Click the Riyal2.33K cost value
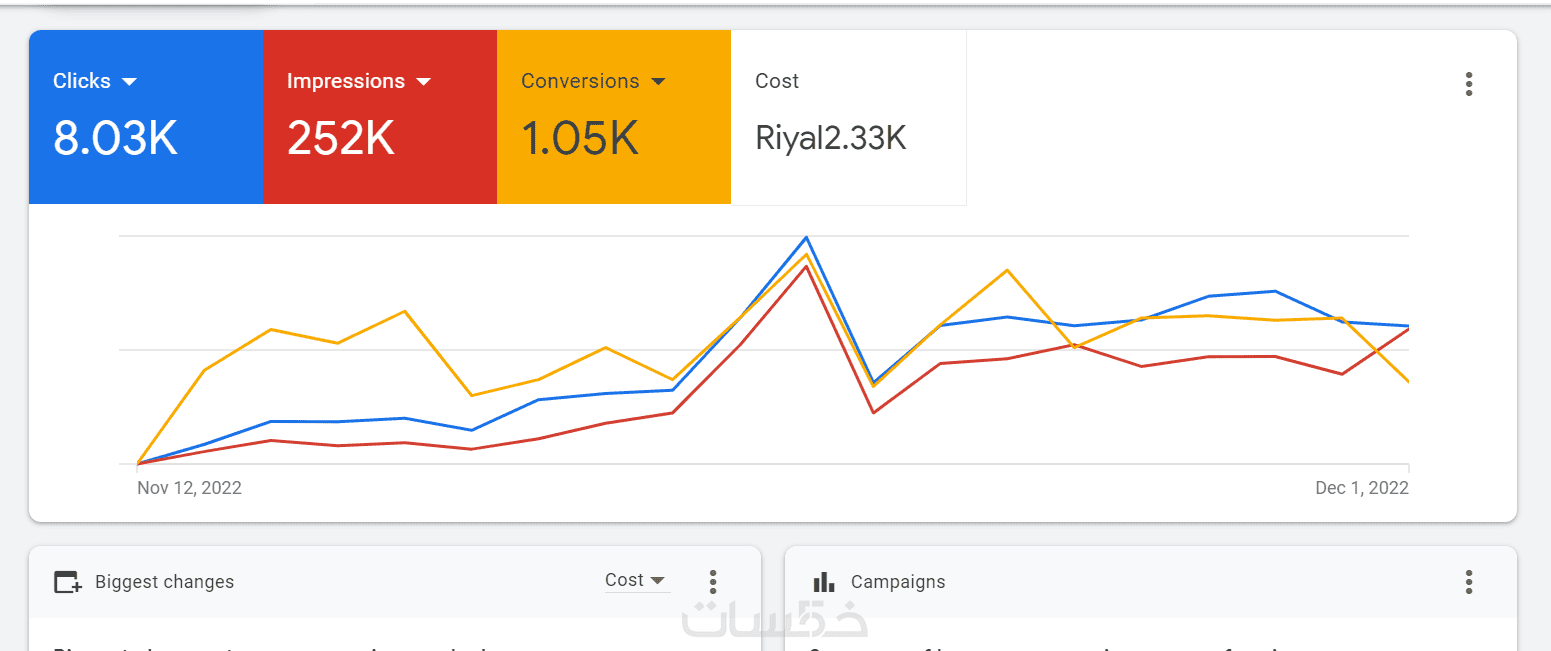 pyautogui.click(x=831, y=138)
